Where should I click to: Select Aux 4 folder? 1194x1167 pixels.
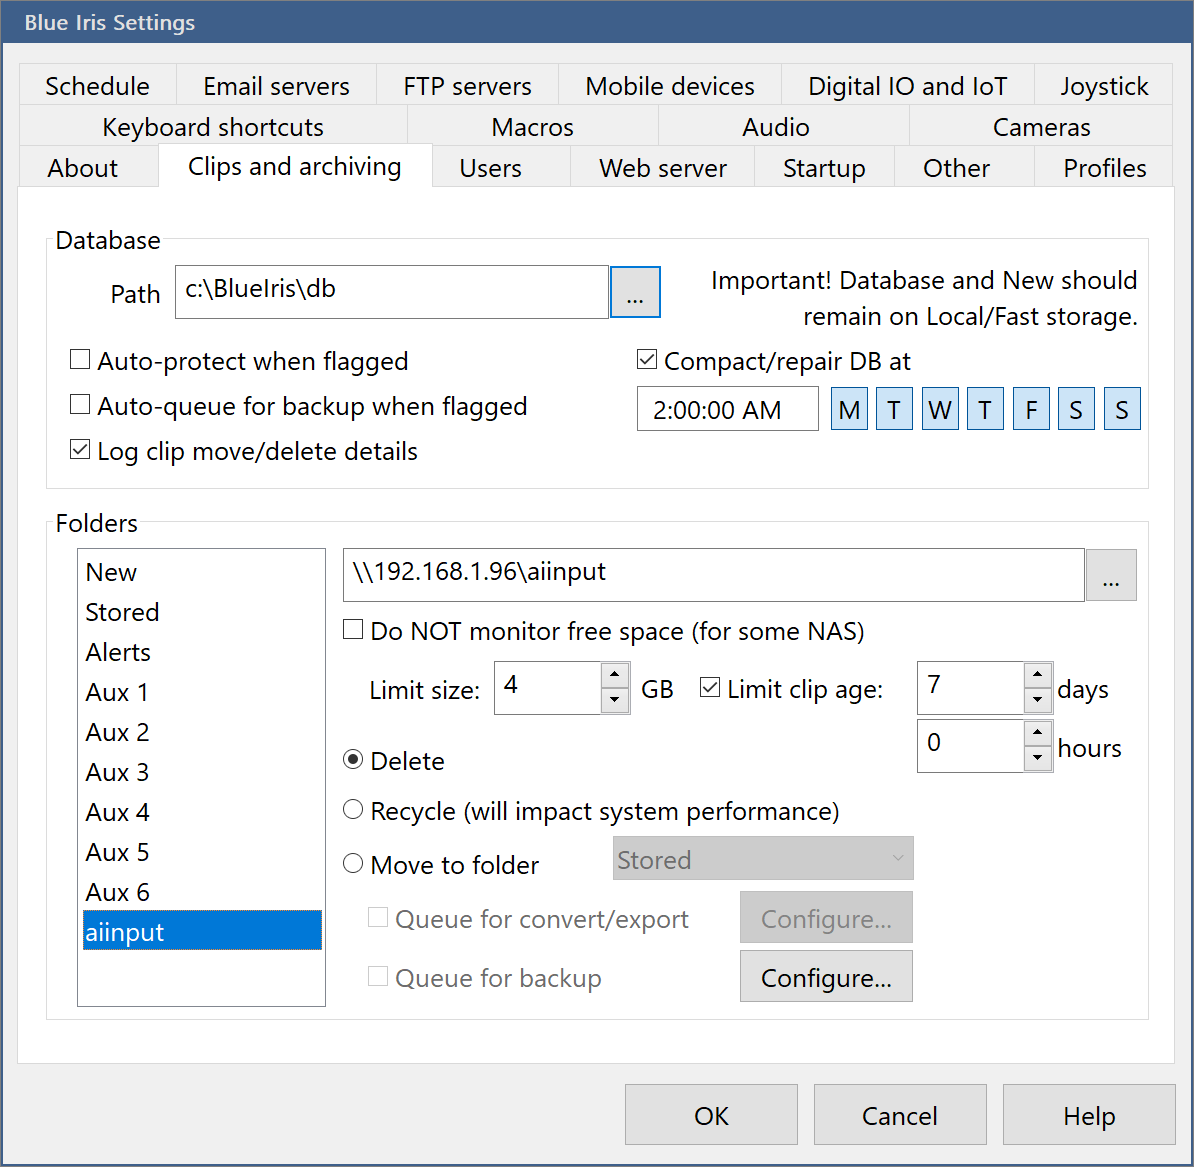pos(202,811)
